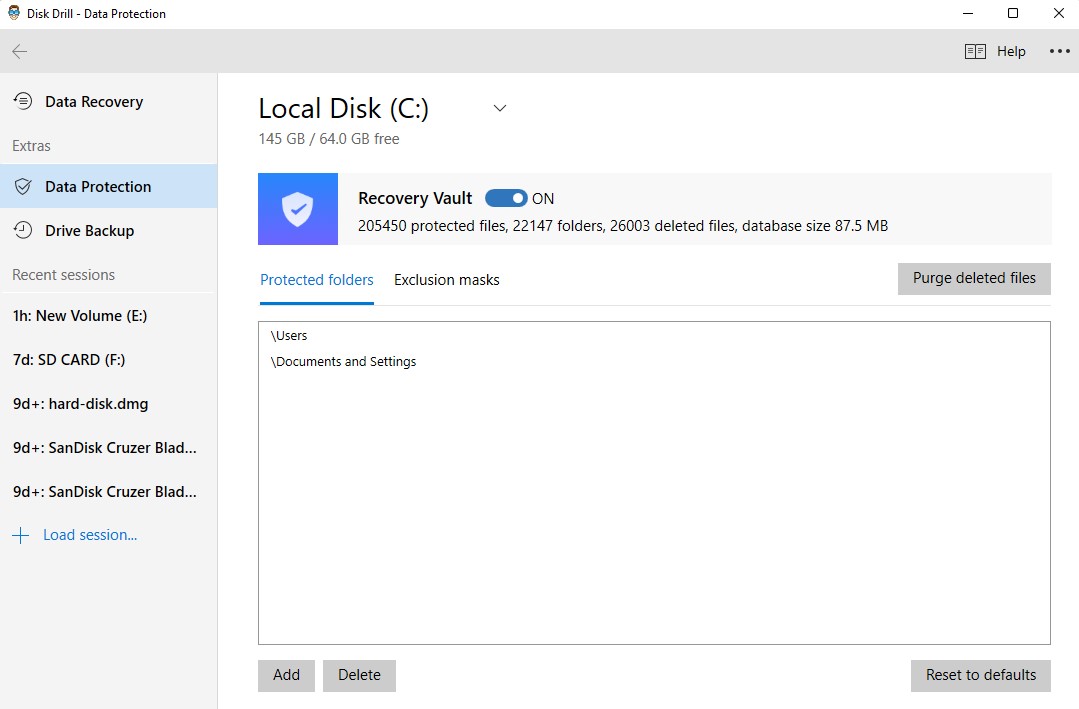Select the \Documents and Settings folder entry
This screenshot has width=1079, height=709.
point(654,362)
